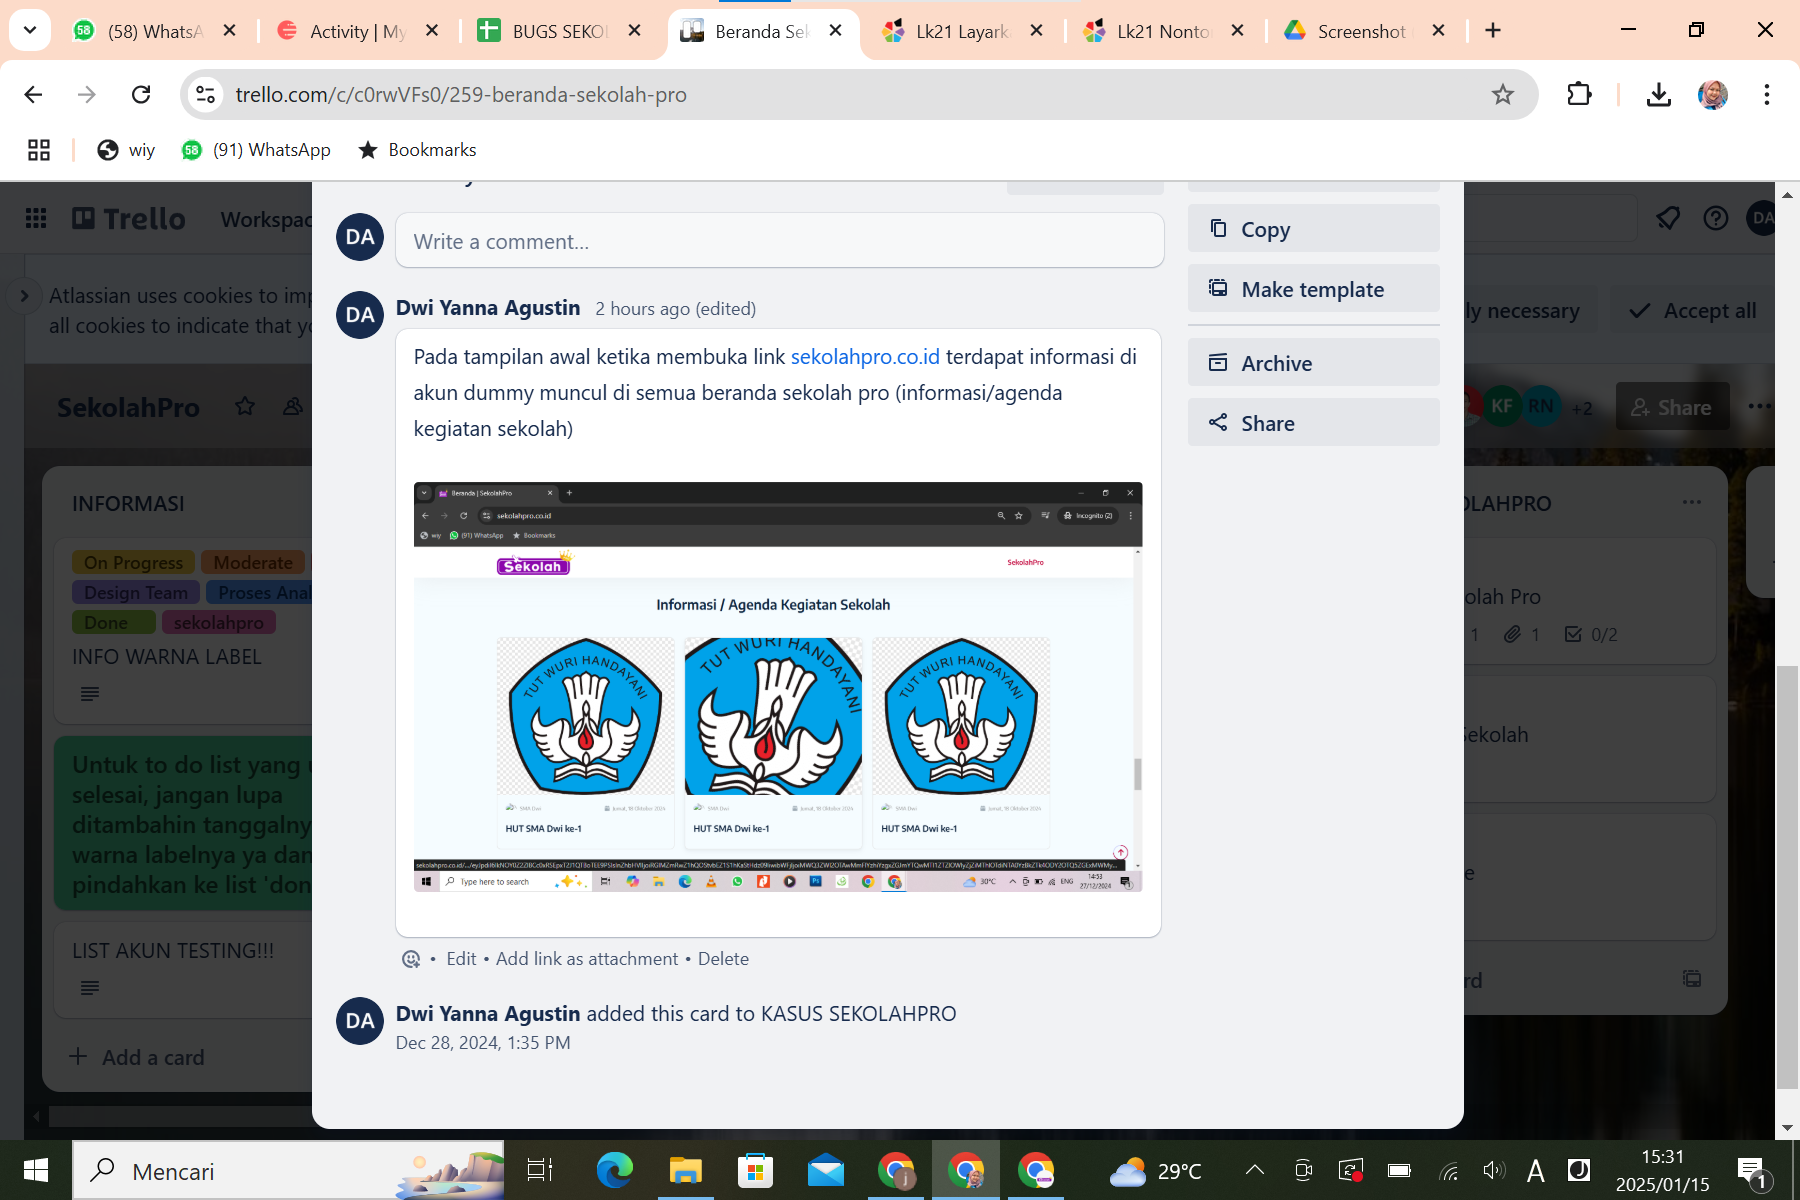Open Chrome profile avatar
The width and height of the screenshot is (1800, 1200).
pyautogui.click(x=1713, y=95)
